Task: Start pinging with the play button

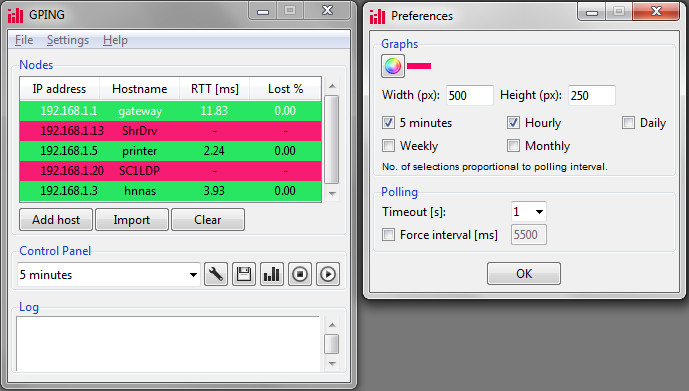Action: tap(328, 274)
